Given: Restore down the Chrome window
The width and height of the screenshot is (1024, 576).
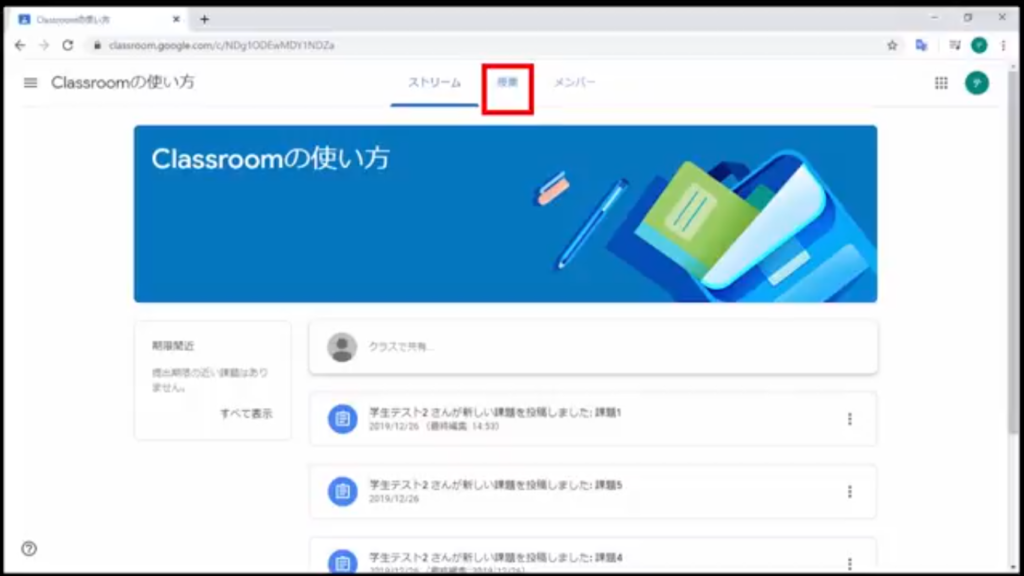Looking at the screenshot, I should click(968, 18).
